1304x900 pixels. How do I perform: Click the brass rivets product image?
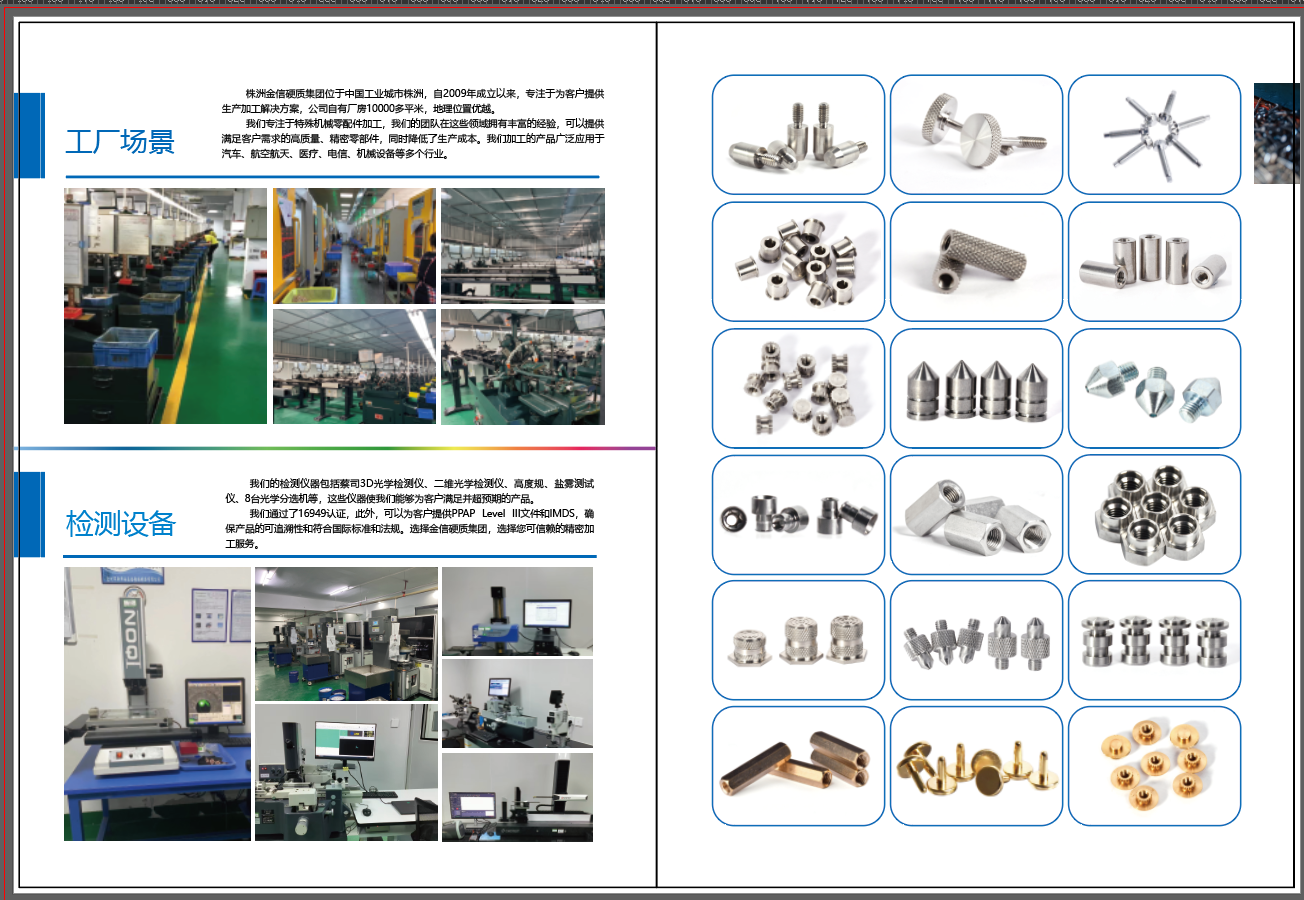(x=976, y=766)
